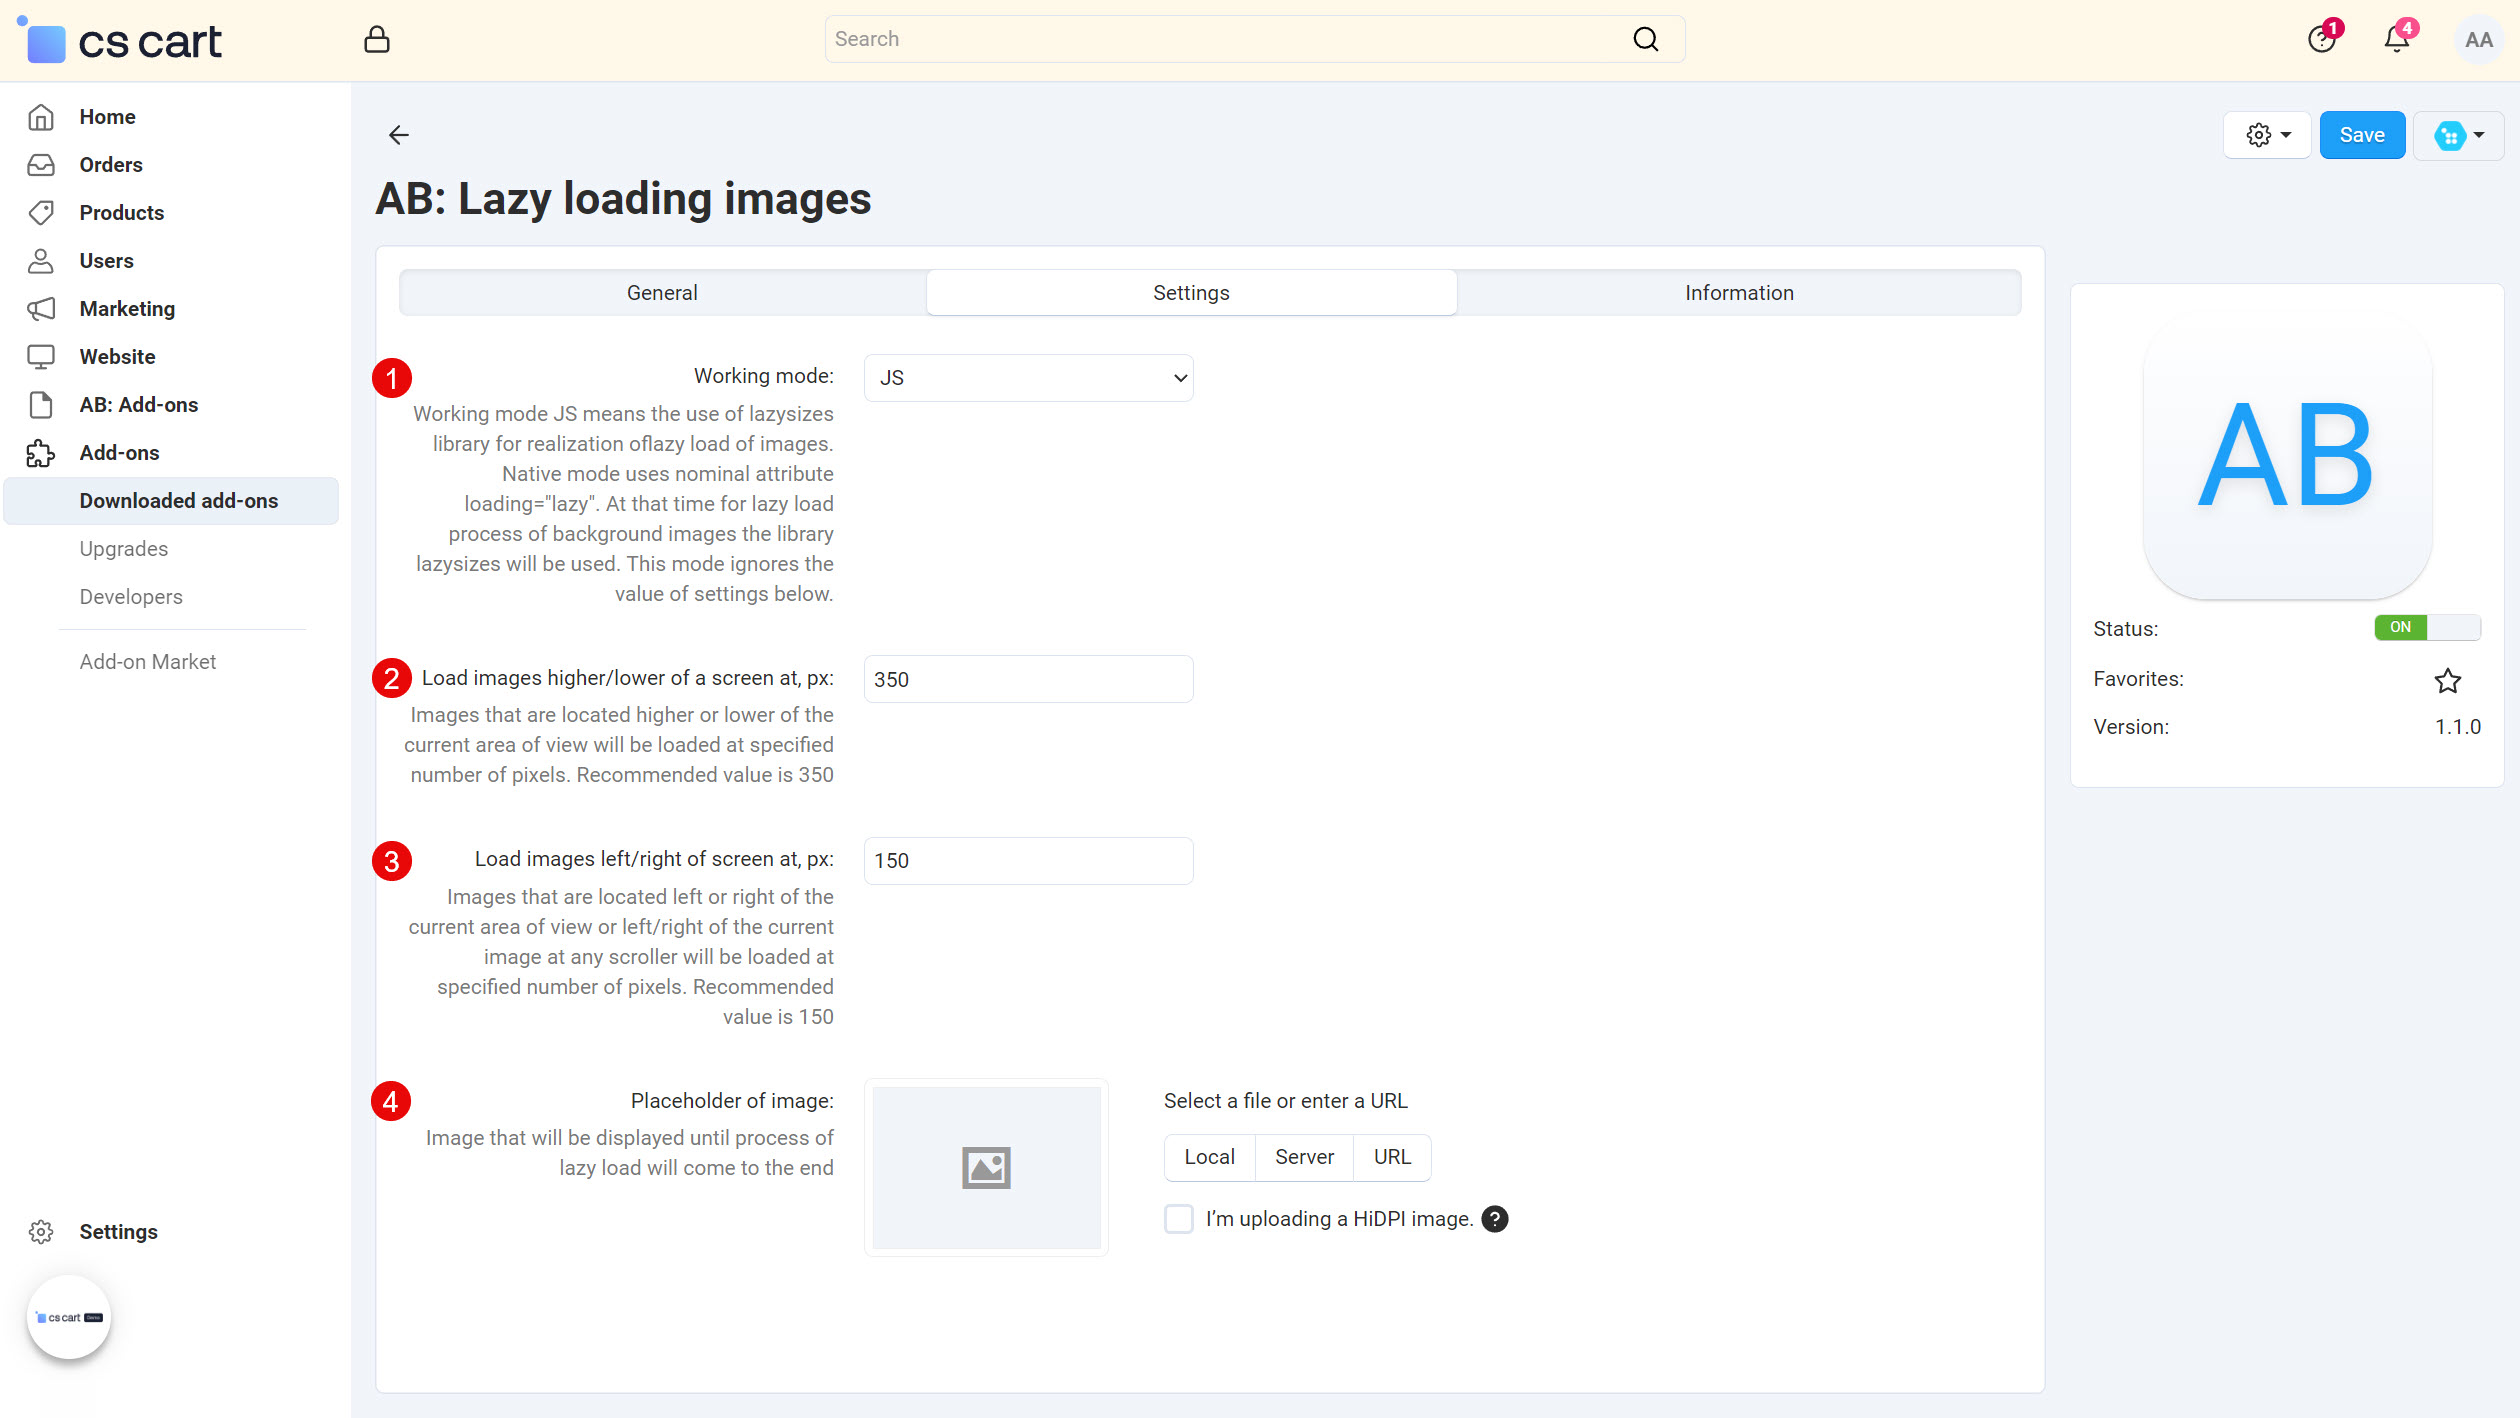Click the lock icon in header
This screenshot has width=2520, height=1418.
point(376,40)
